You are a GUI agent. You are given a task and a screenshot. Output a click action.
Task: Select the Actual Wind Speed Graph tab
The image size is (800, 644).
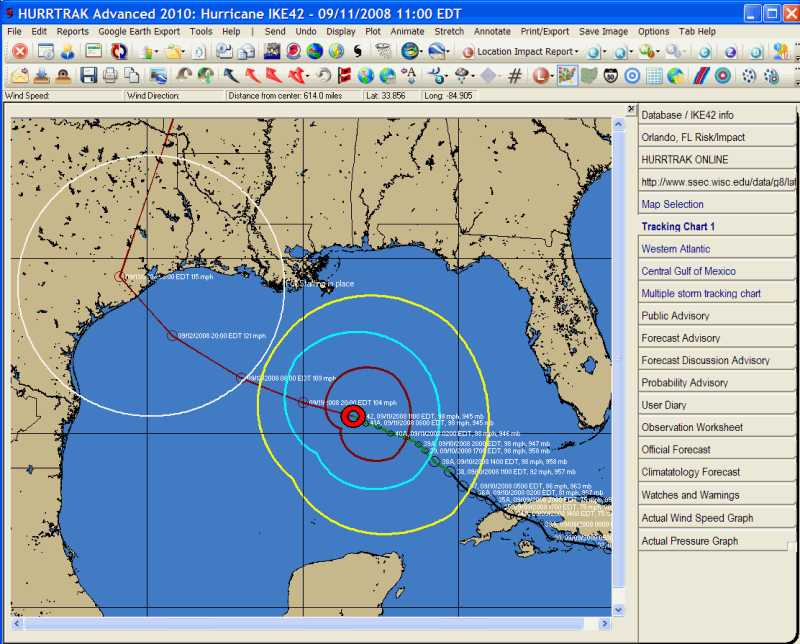pos(697,518)
